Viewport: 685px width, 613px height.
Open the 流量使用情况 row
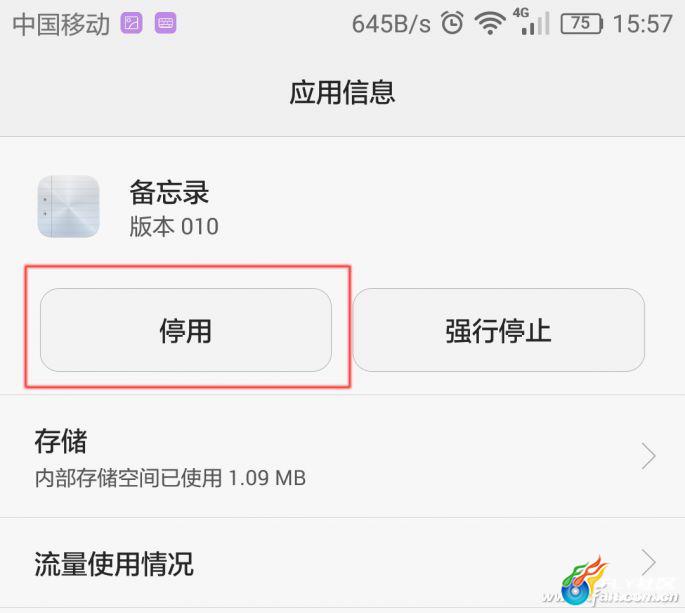click(x=342, y=563)
